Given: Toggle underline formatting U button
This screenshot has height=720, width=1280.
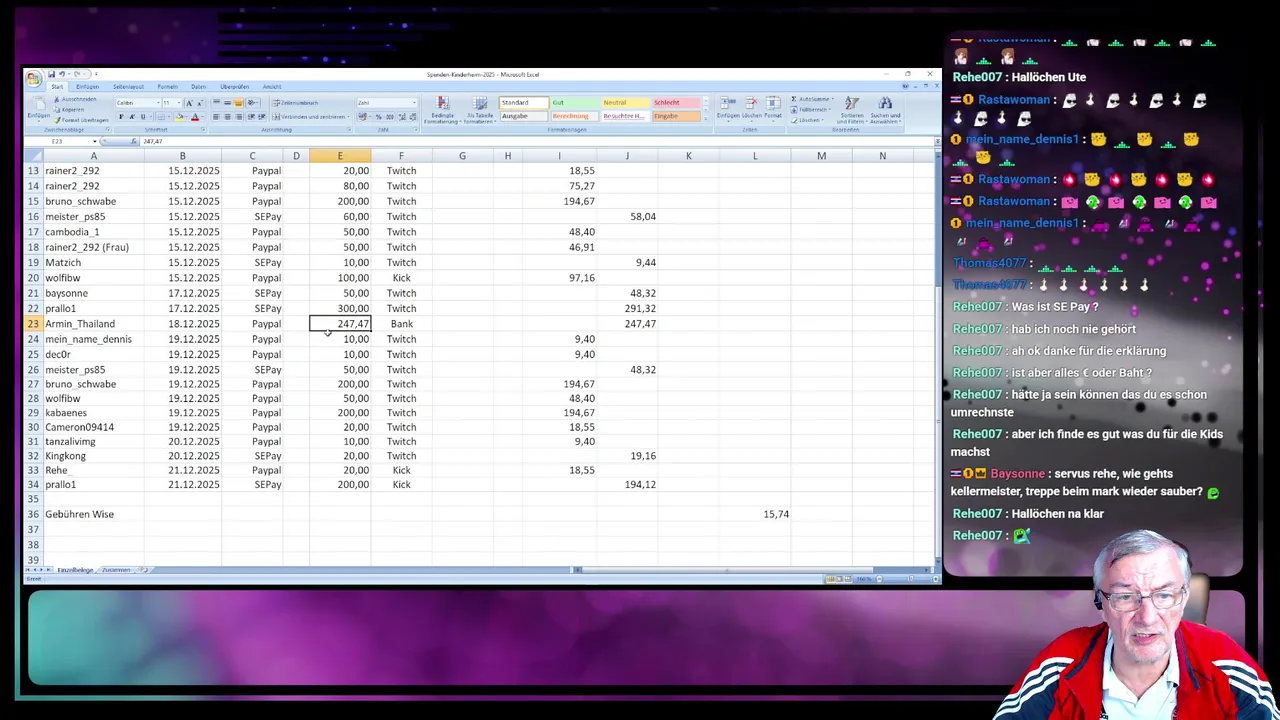Looking at the screenshot, I should tap(142, 117).
